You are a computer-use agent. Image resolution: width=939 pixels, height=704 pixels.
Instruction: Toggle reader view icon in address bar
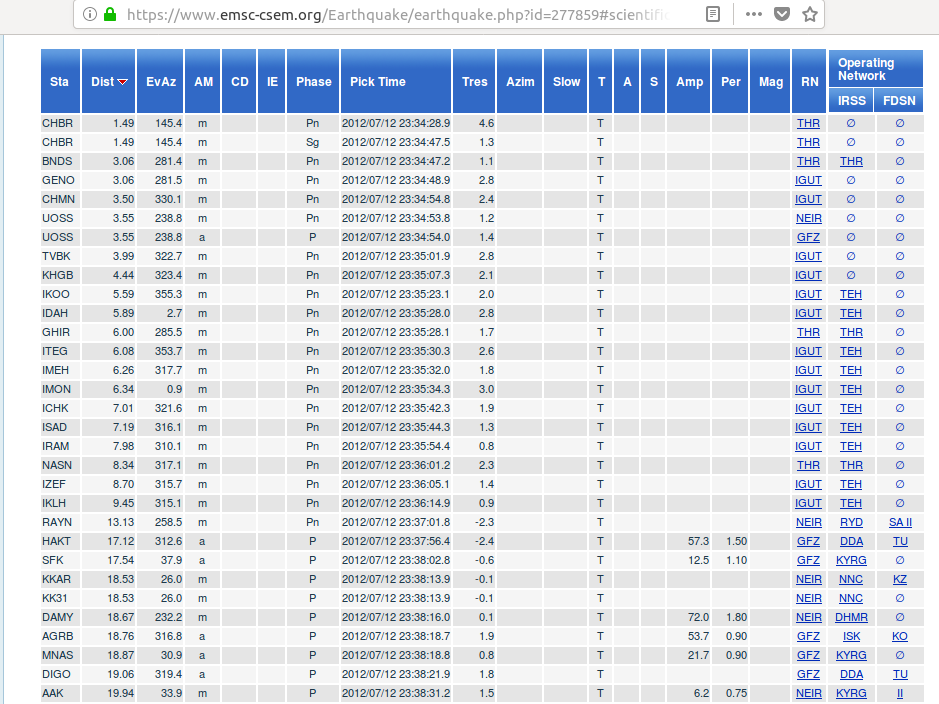pos(712,15)
